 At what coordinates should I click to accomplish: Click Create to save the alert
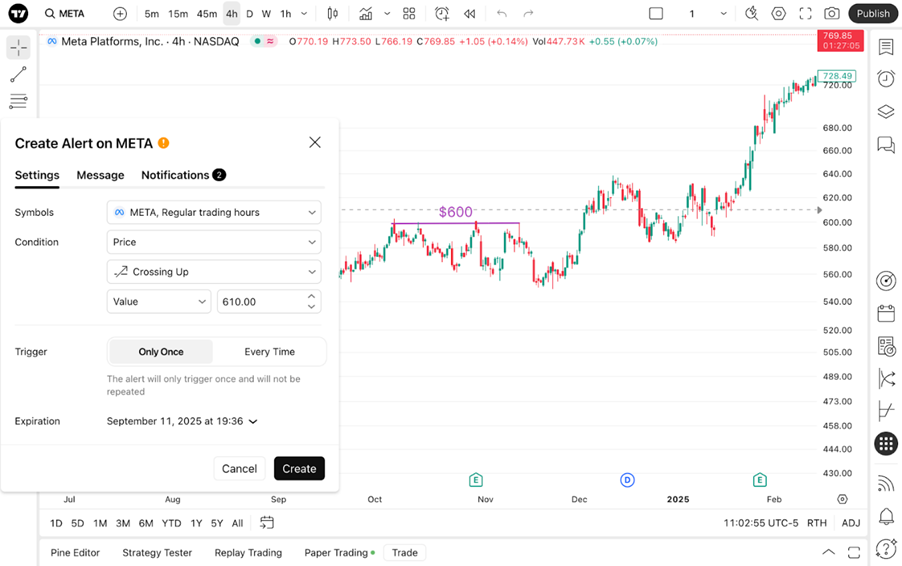pyautogui.click(x=299, y=468)
